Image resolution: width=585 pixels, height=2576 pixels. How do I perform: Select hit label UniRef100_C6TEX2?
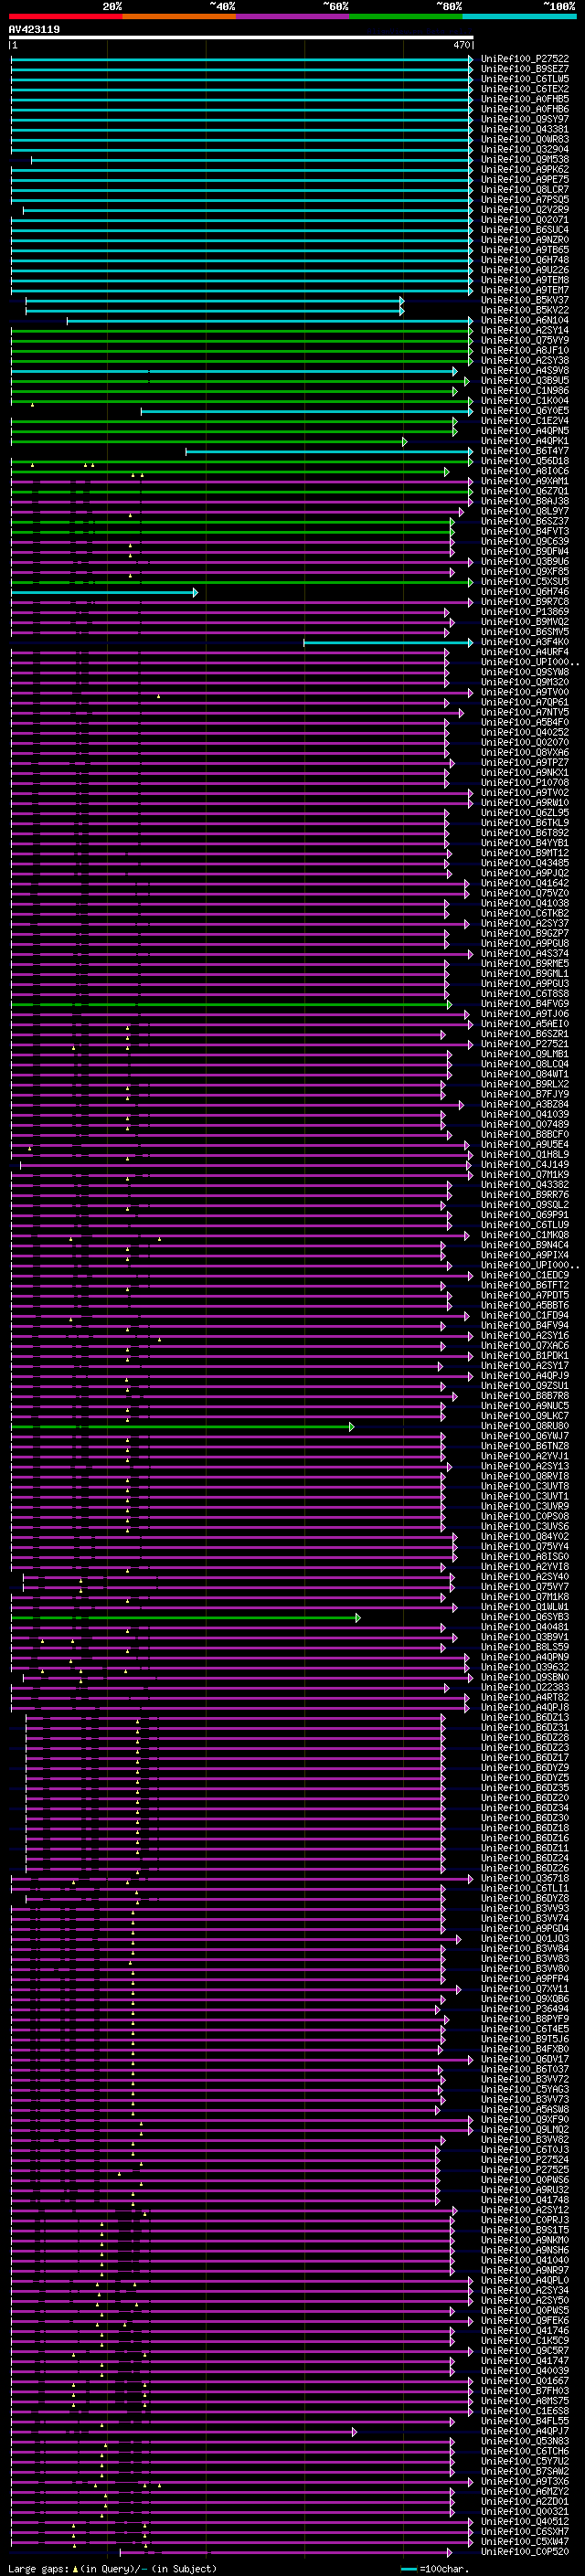click(525, 89)
